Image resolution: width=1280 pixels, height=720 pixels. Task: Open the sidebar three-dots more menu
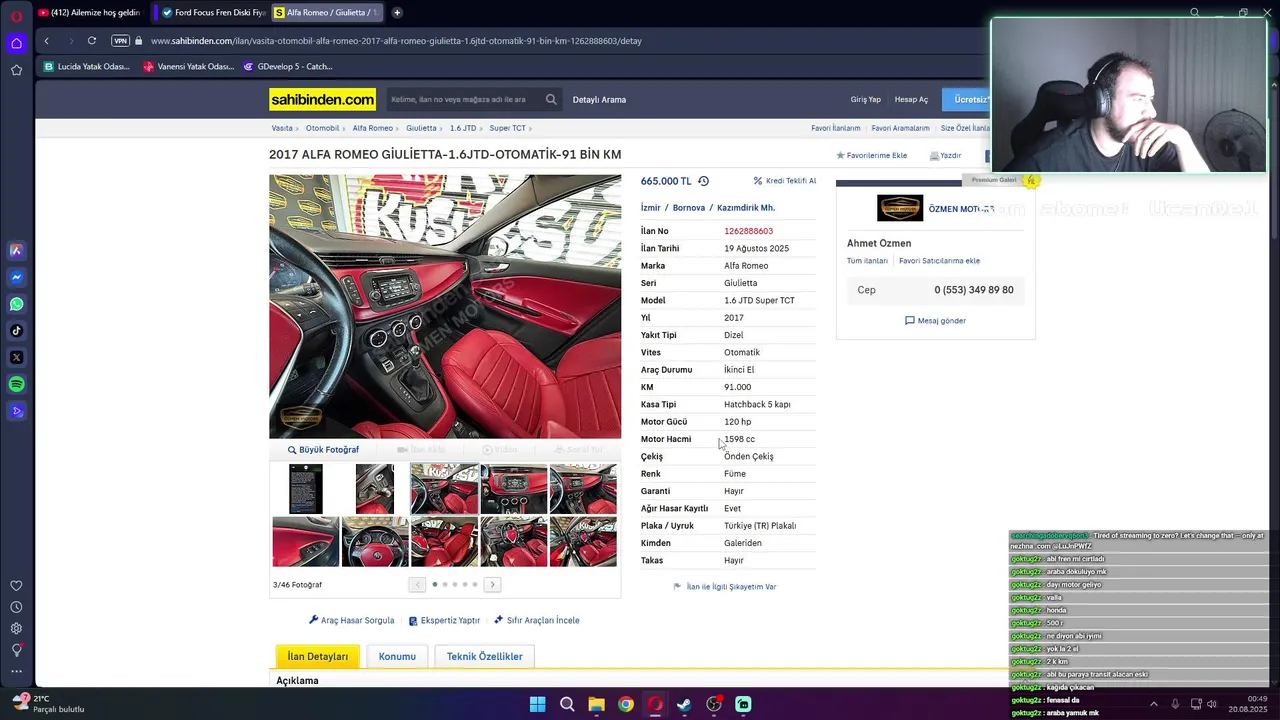16,671
